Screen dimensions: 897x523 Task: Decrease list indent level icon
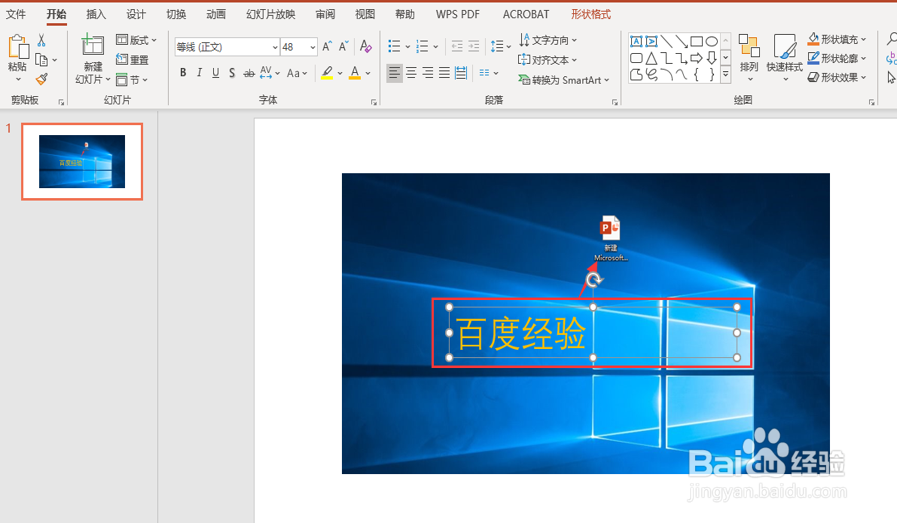click(457, 46)
